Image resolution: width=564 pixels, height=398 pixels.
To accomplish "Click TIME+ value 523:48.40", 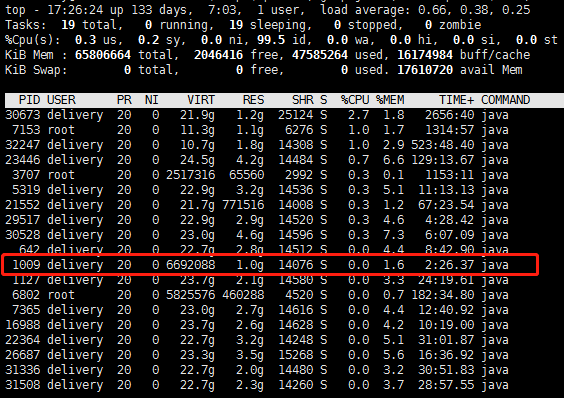I will (443, 145).
